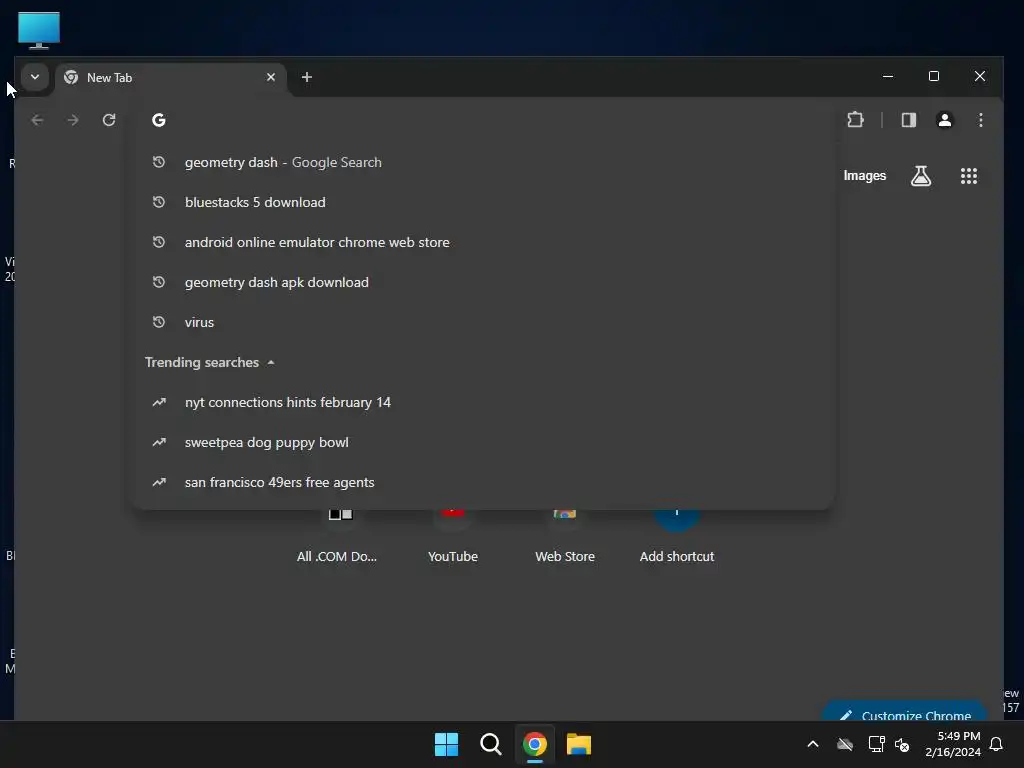Click the Google G icon in address bar
This screenshot has width=1024, height=768.
[159, 120]
